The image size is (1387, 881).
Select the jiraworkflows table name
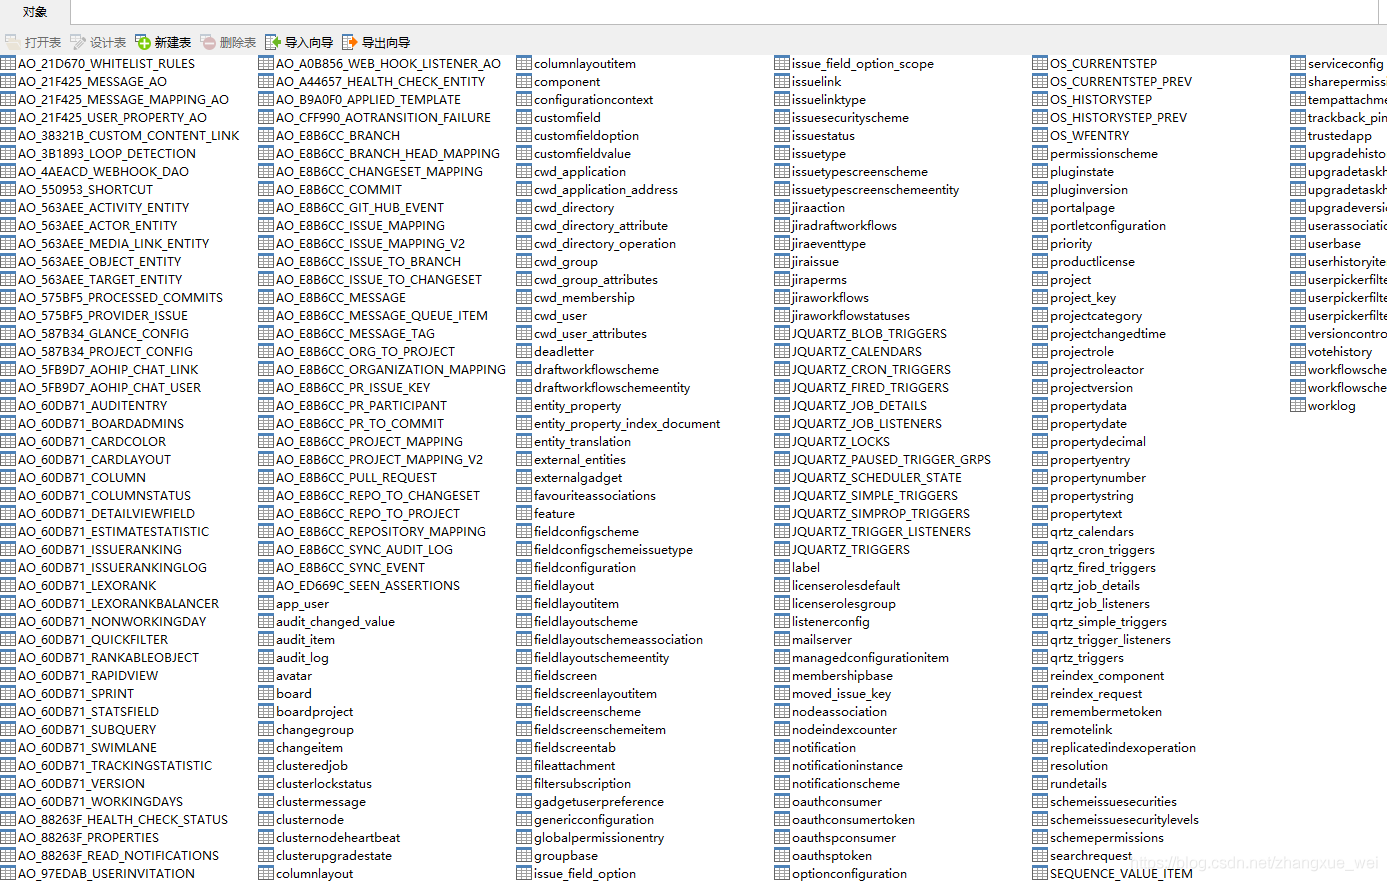831,297
